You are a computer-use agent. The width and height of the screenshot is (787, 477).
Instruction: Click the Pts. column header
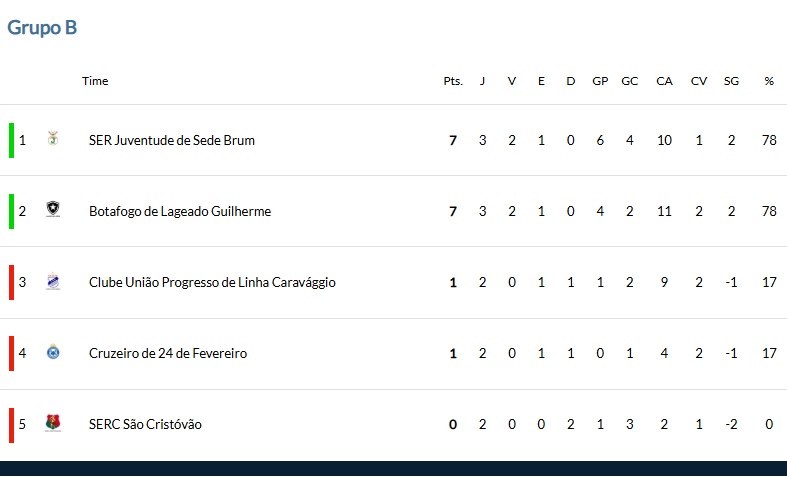[x=453, y=81]
